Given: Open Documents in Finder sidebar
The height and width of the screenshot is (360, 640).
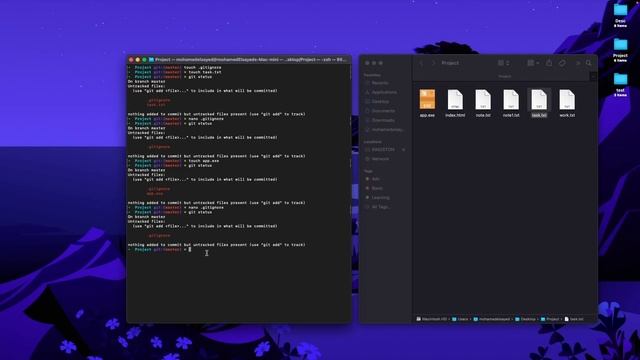Looking at the screenshot, I should coord(383,111).
